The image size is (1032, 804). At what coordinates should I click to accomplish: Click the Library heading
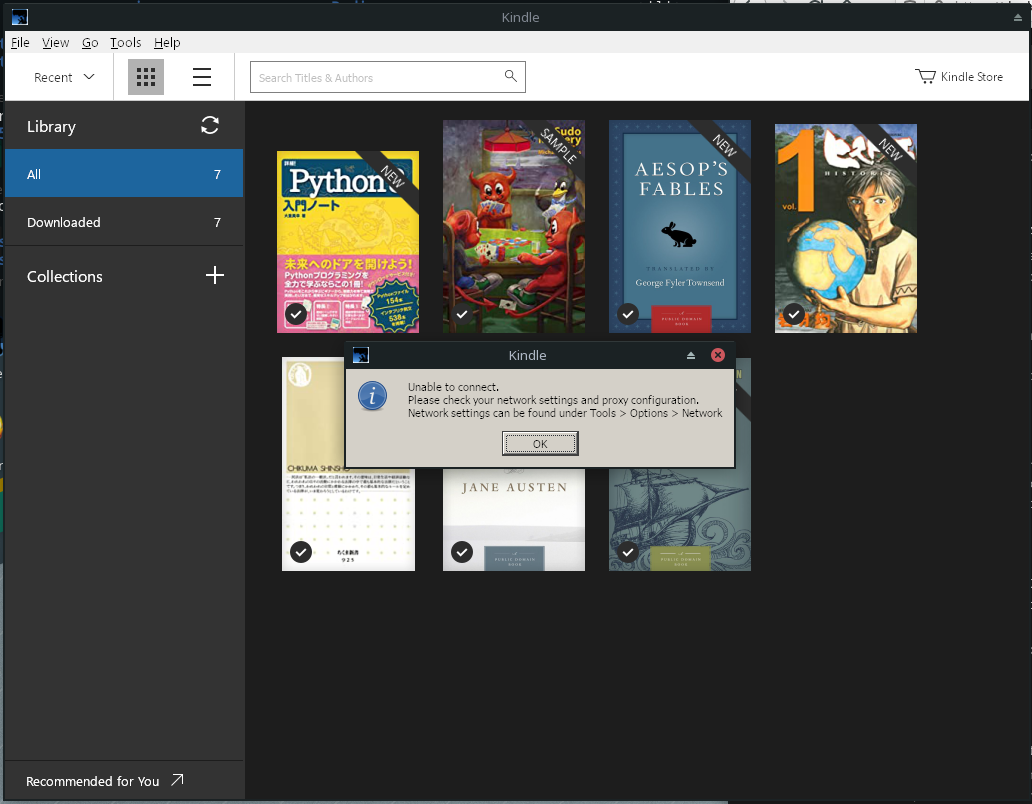pyautogui.click(x=51, y=126)
